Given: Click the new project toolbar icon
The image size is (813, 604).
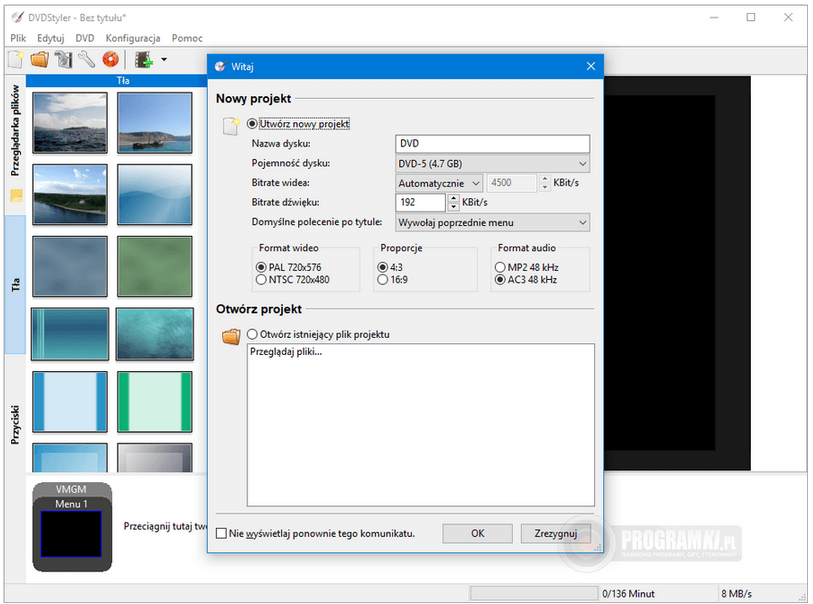Looking at the screenshot, I should coord(16,60).
